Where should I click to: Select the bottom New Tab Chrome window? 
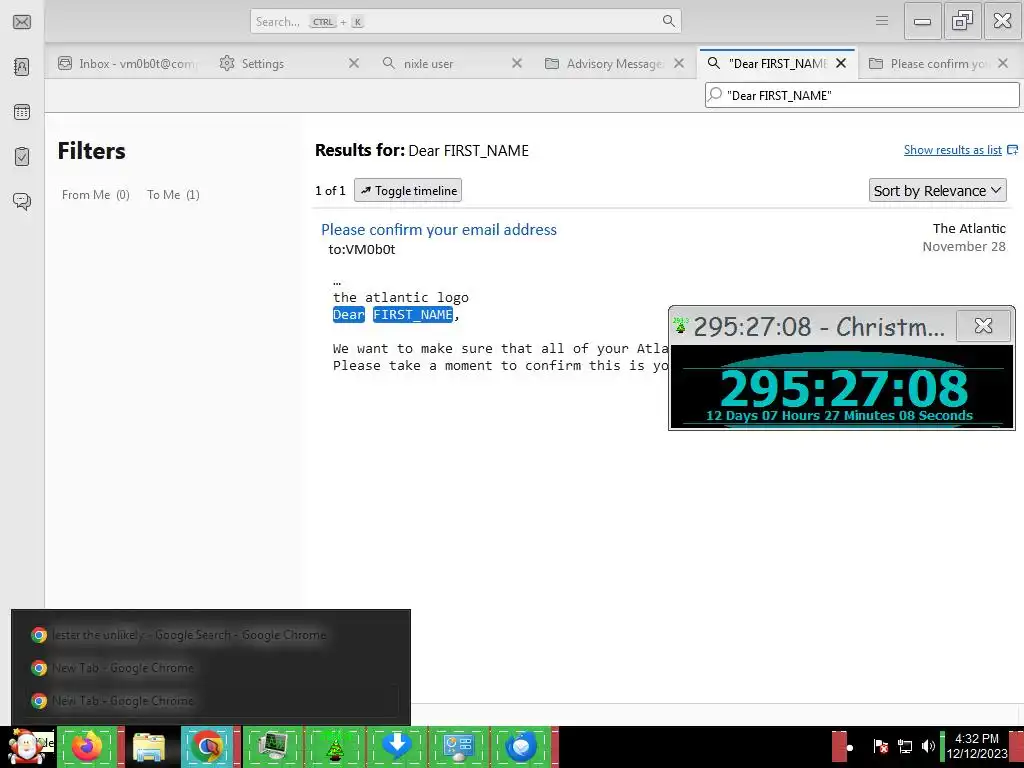pos(210,701)
